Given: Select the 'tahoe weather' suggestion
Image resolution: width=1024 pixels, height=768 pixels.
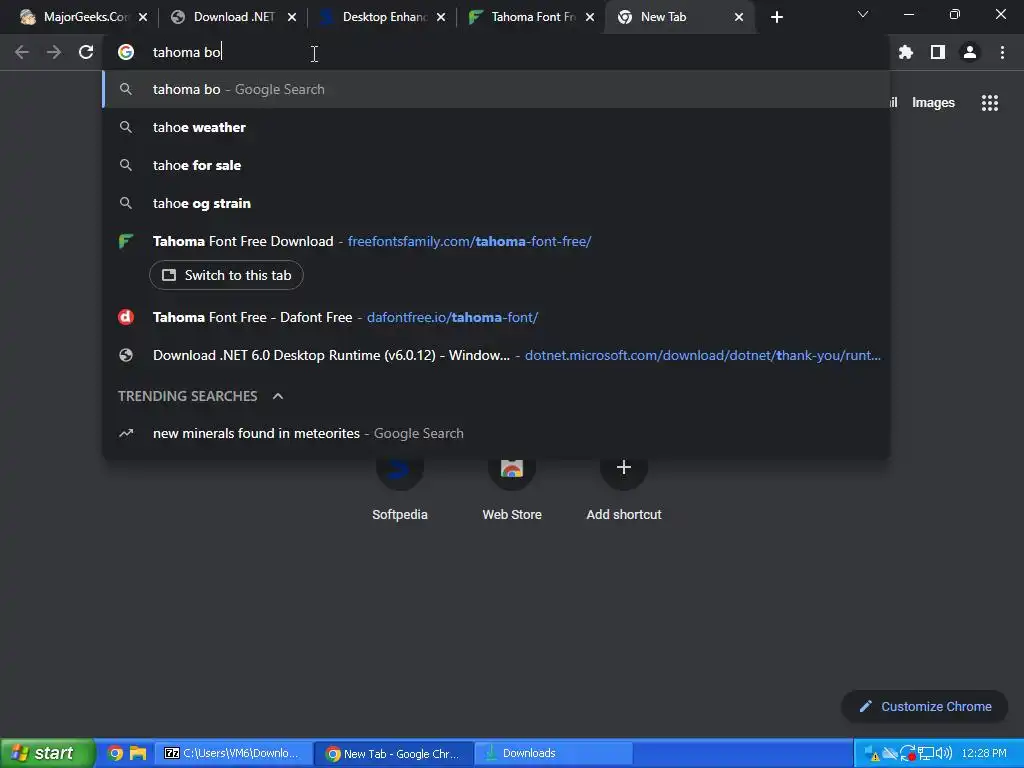Looking at the screenshot, I should (x=496, y=127).
